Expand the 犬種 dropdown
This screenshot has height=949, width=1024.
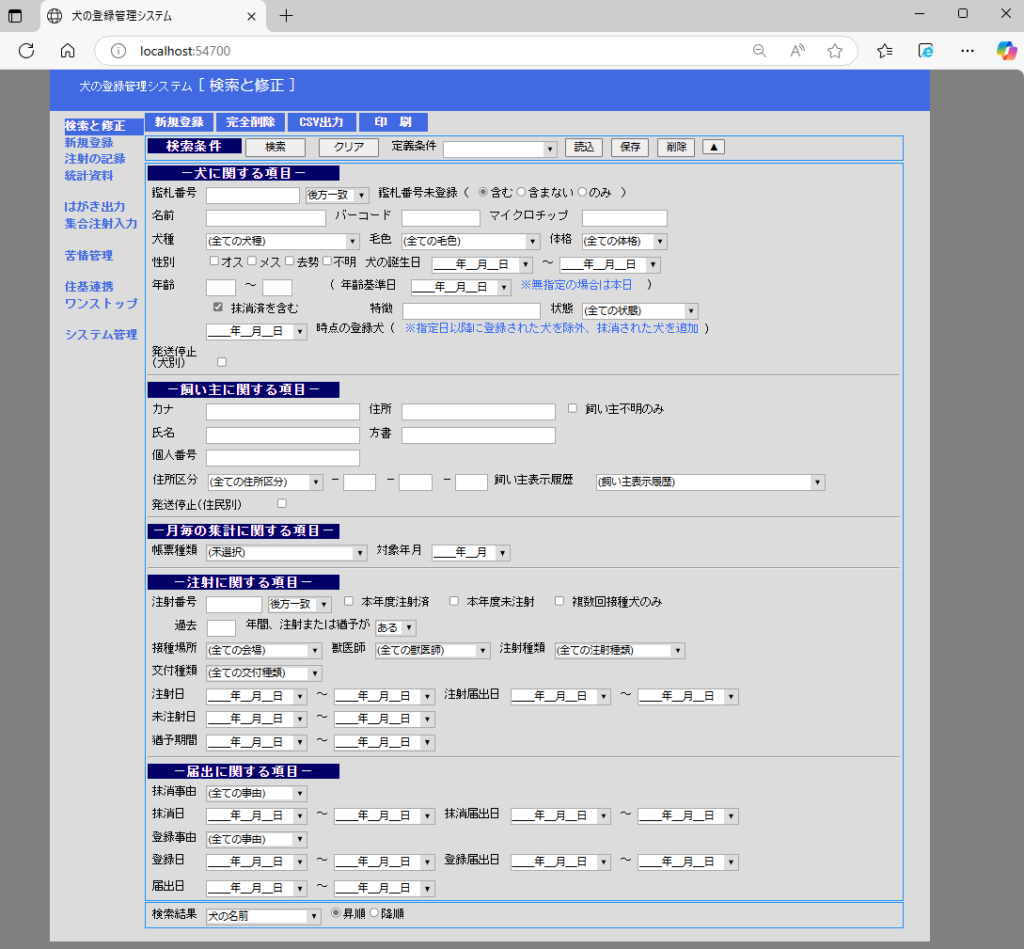point(282,241)
